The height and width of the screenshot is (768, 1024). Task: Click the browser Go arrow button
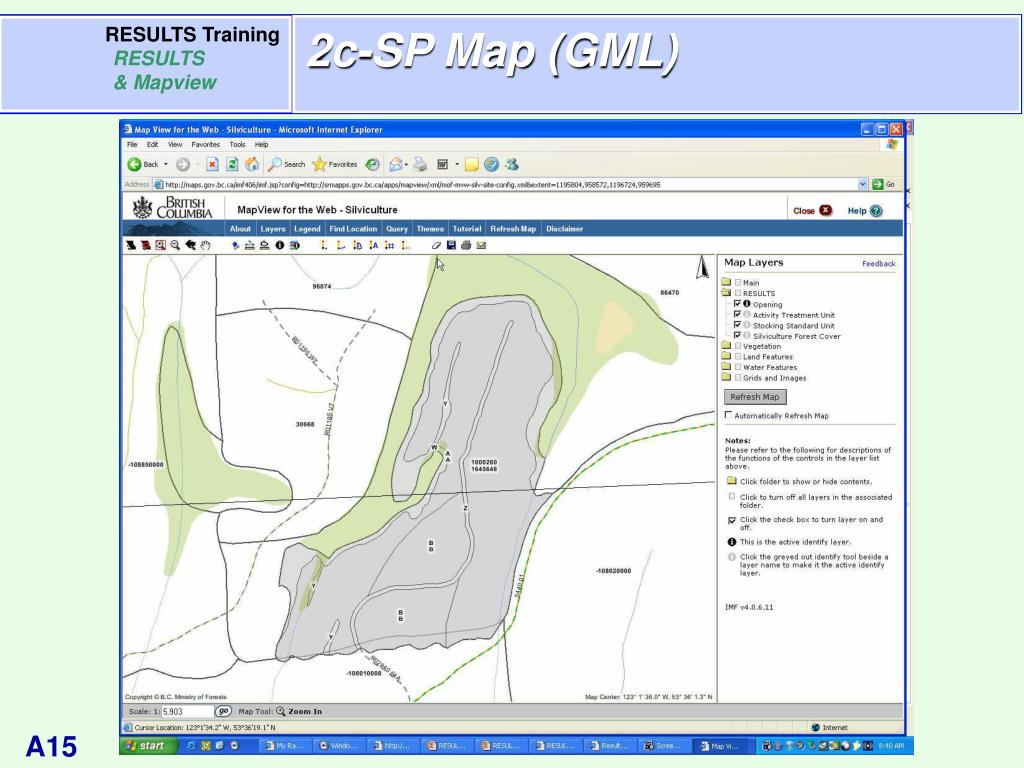[x=878, y=185]
